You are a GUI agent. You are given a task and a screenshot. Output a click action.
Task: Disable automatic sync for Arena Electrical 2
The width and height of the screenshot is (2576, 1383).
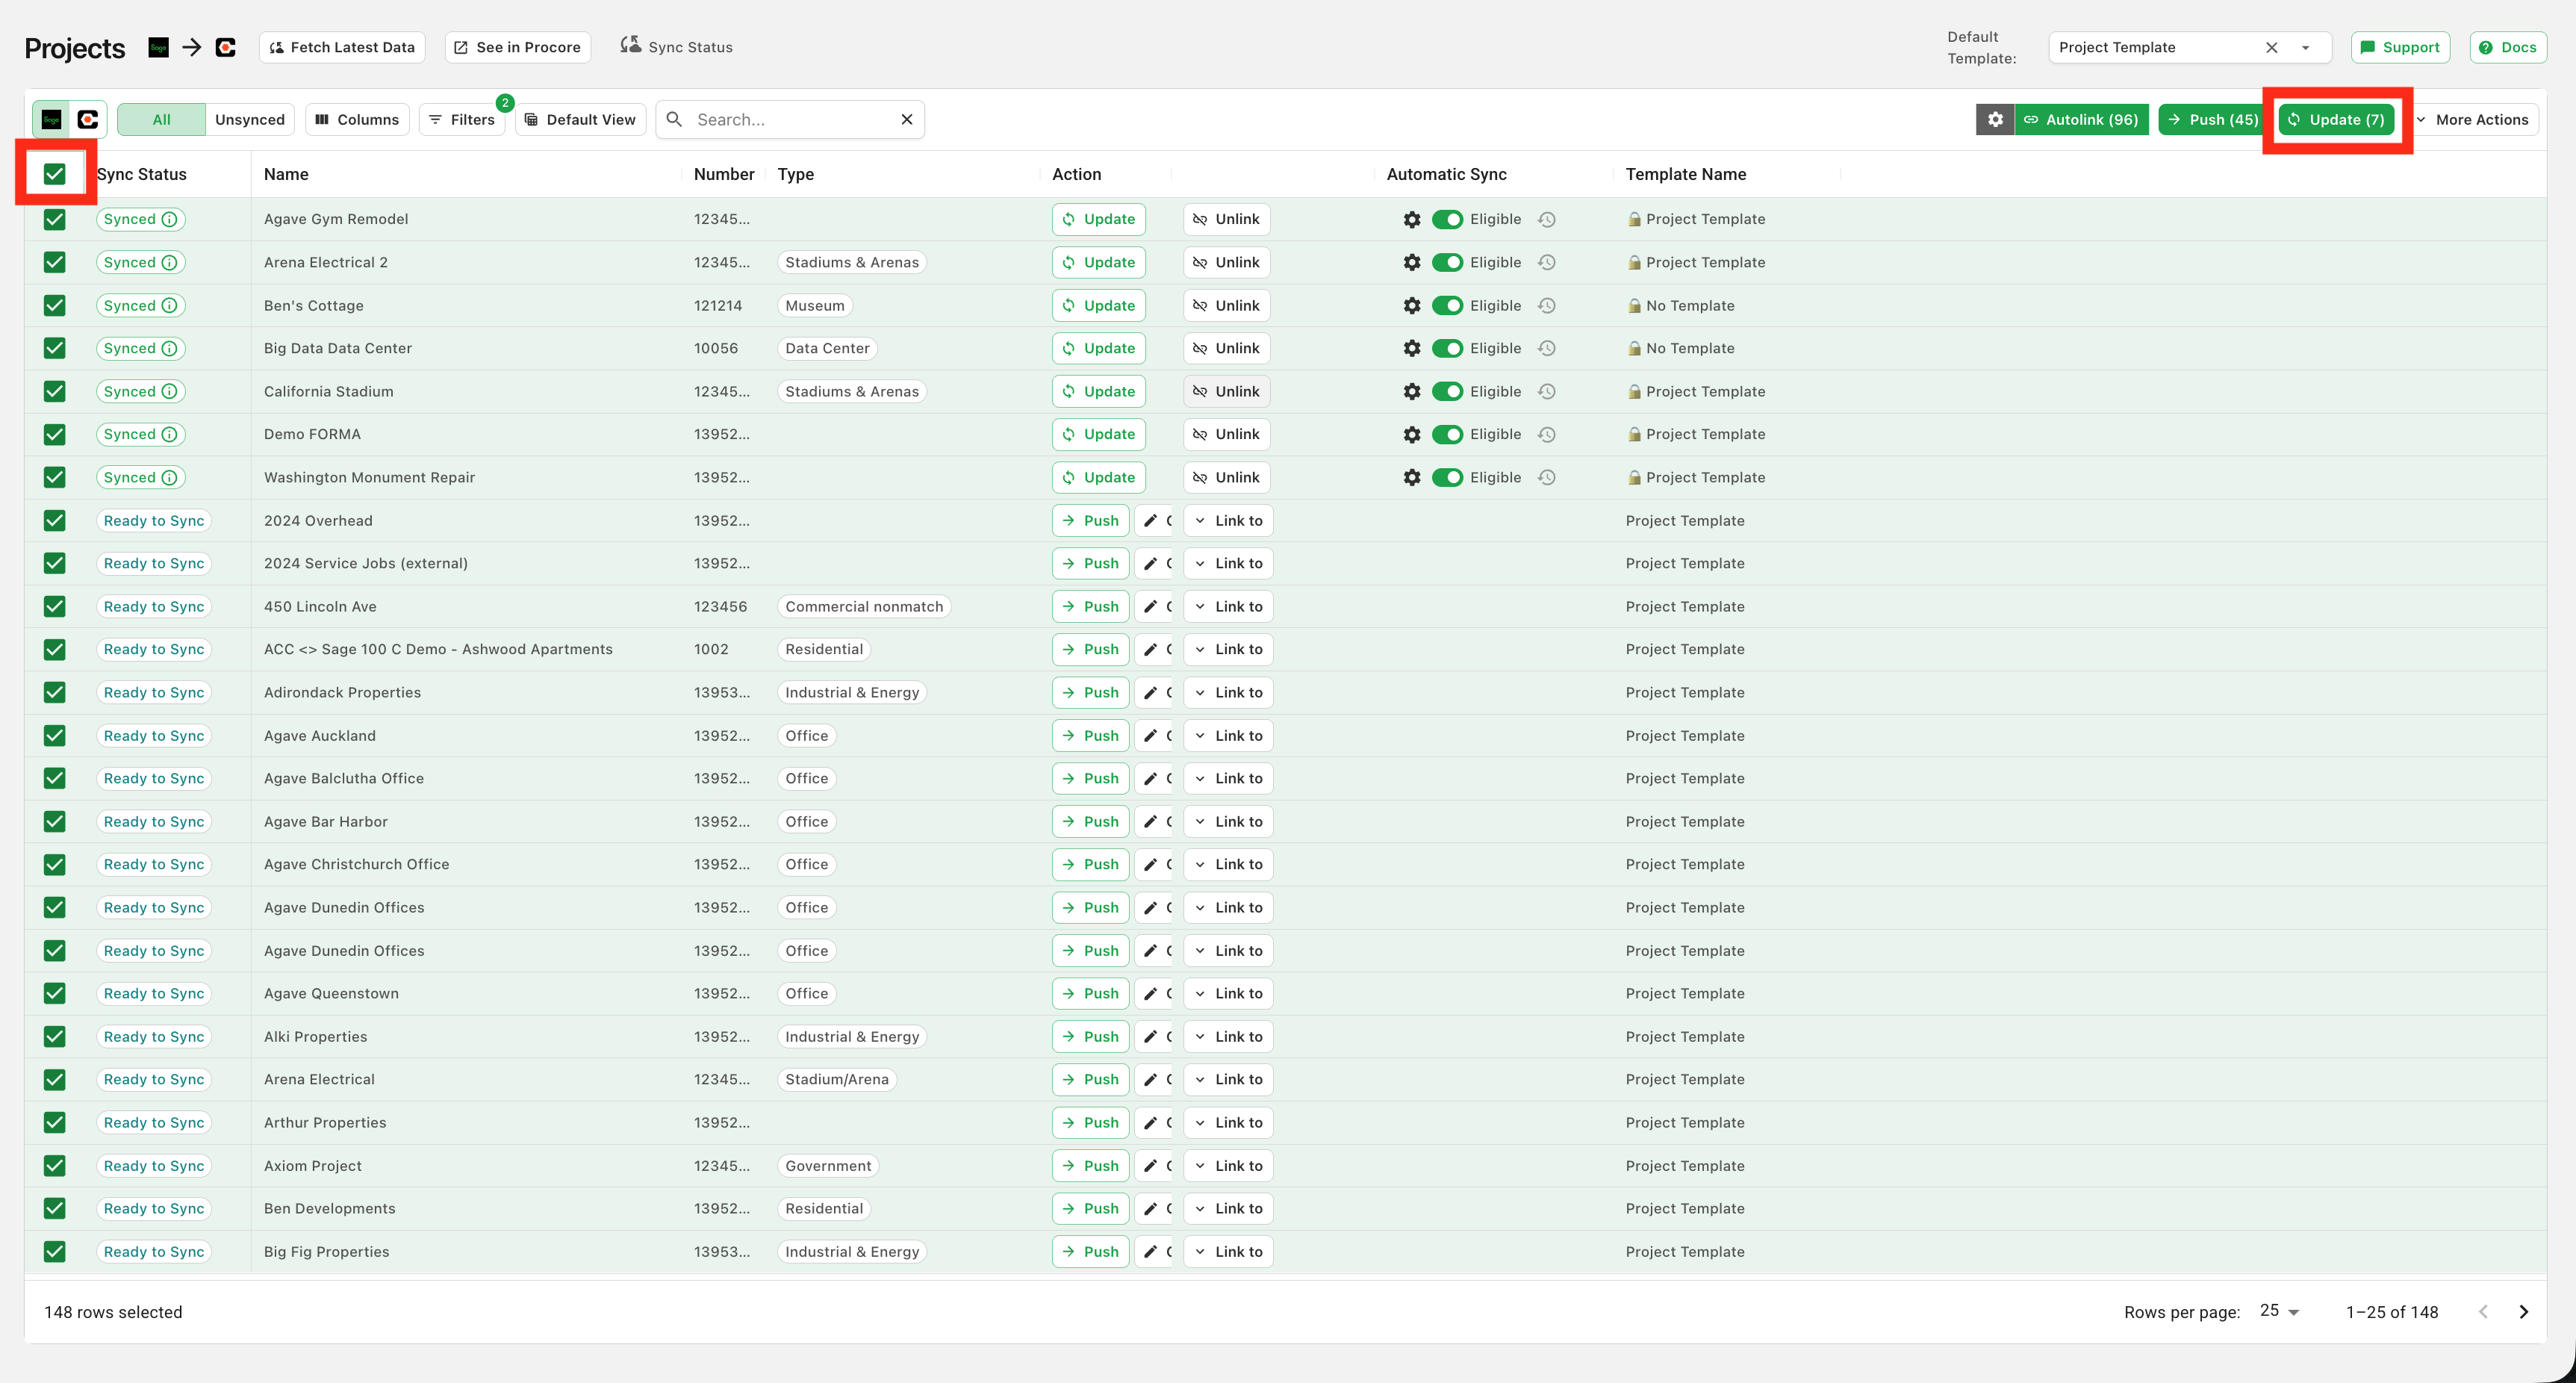tap(1447, 263)
